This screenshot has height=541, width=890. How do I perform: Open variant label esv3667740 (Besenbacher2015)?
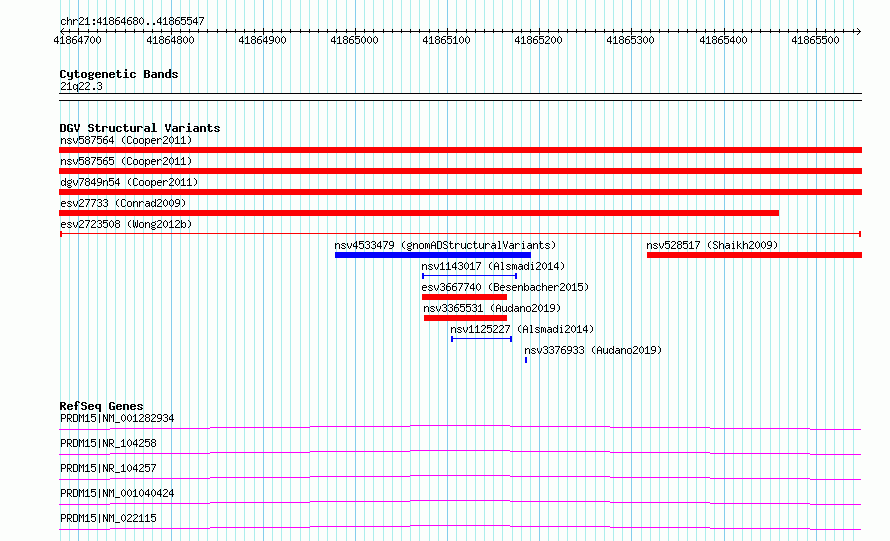[x=505, y=287]
